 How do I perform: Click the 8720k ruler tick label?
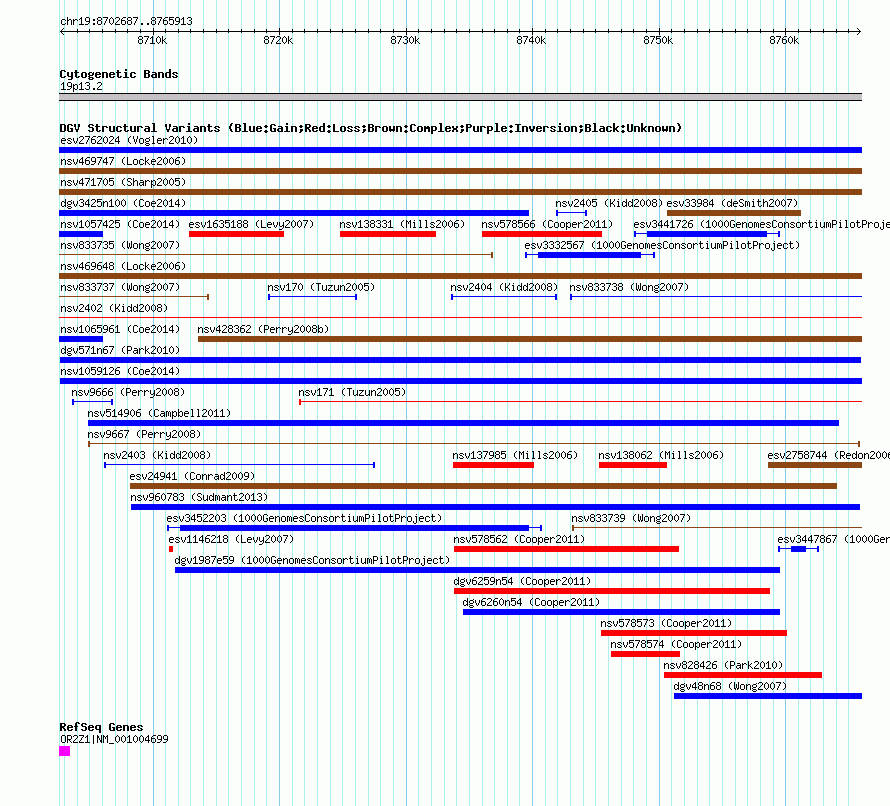[278, 40]
